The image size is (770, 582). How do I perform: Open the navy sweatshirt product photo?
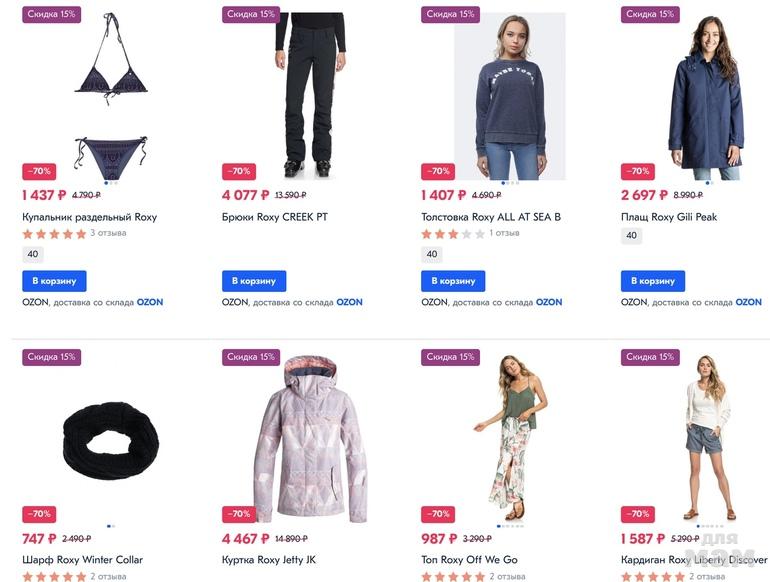point(510,96)
